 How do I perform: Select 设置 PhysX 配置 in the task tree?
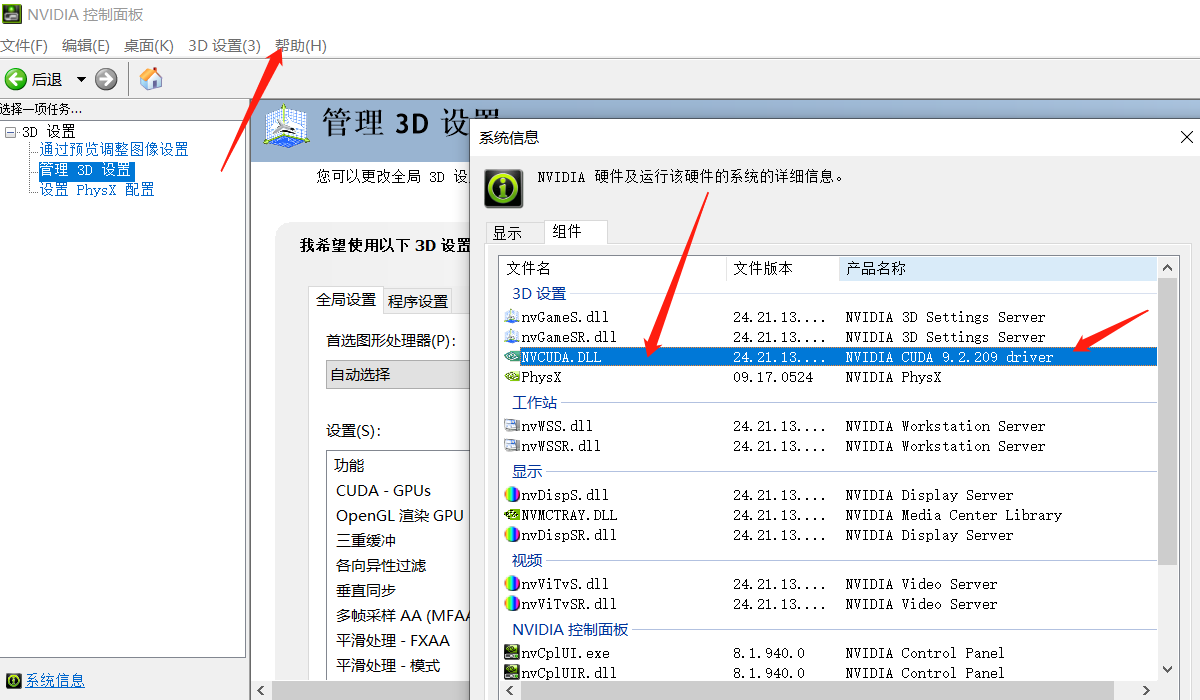pyautogui.click(x=97, y=190)
